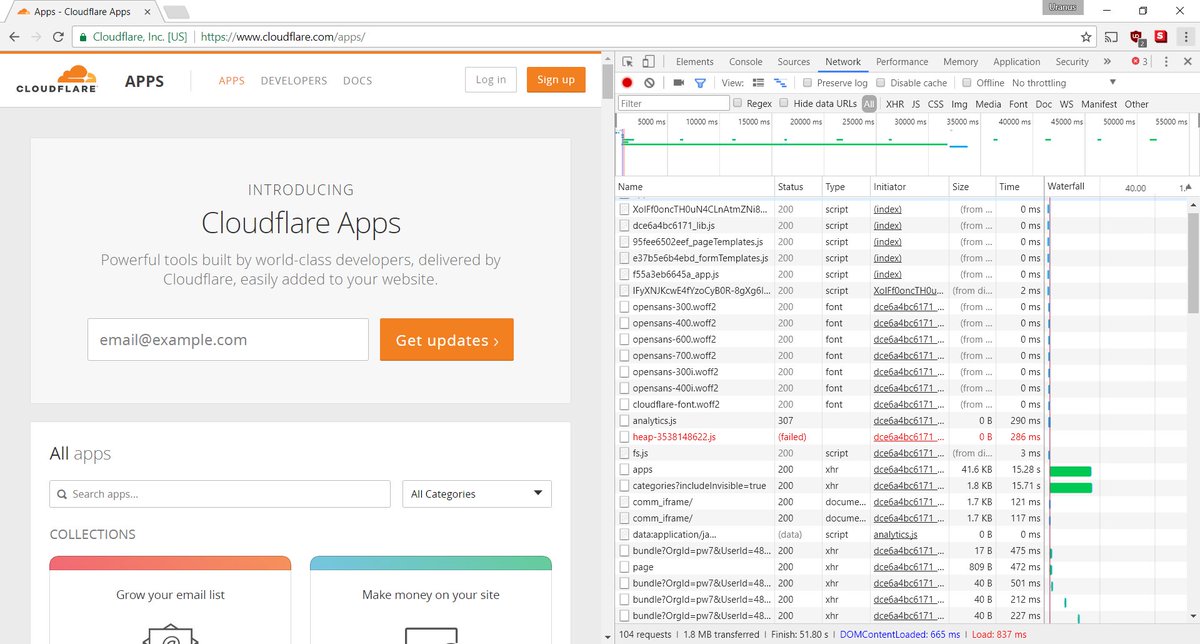Click the Sign up button
The height and width of the screenshot is (644, 1200).
coord(556,80)
